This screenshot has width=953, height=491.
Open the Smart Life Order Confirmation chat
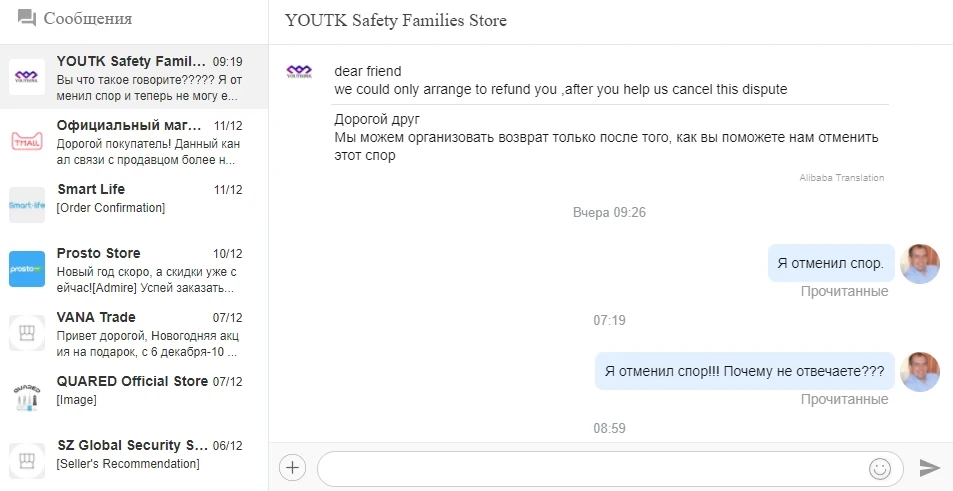[145, 198]
